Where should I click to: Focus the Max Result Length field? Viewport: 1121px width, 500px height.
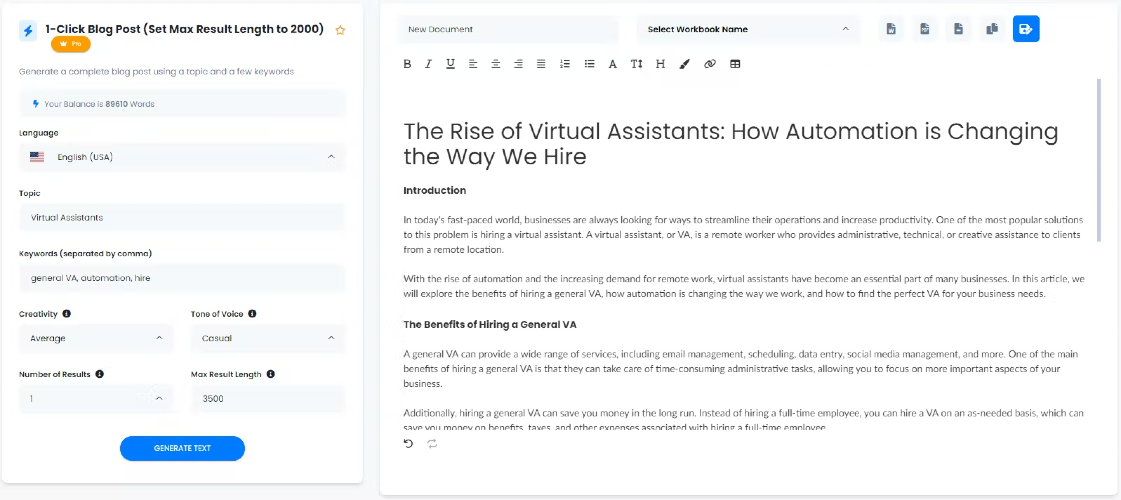click(x=268, y=398)
